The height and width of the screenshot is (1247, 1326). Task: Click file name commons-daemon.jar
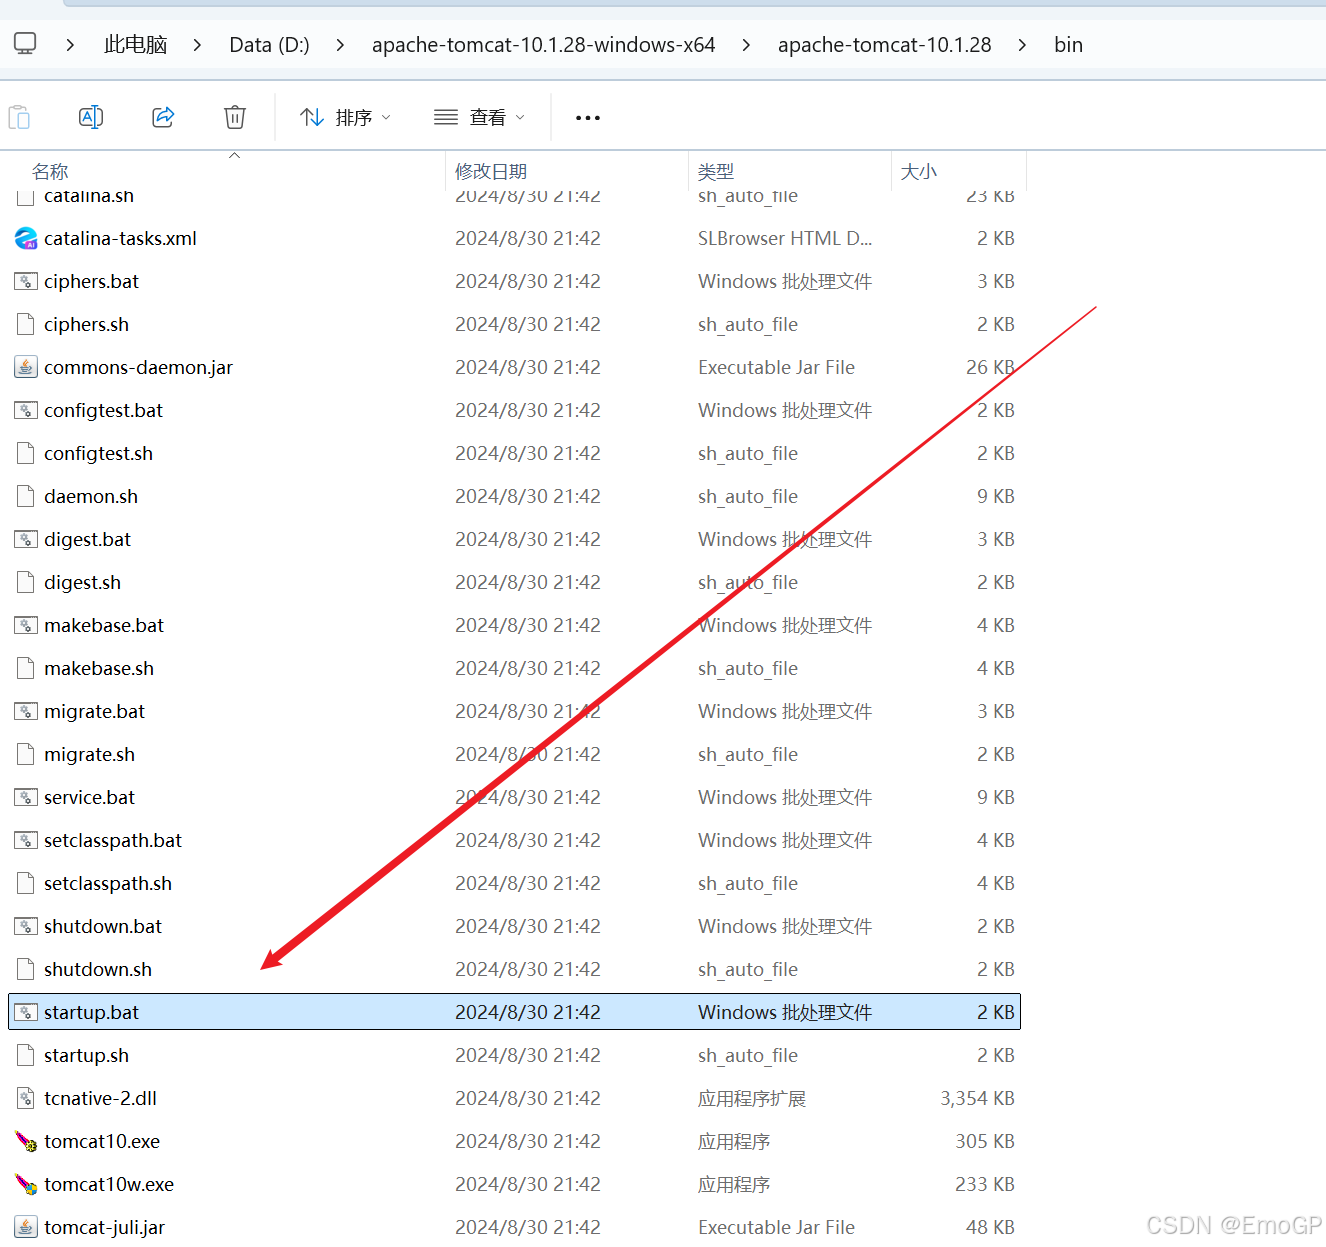[x=138, y=367]
